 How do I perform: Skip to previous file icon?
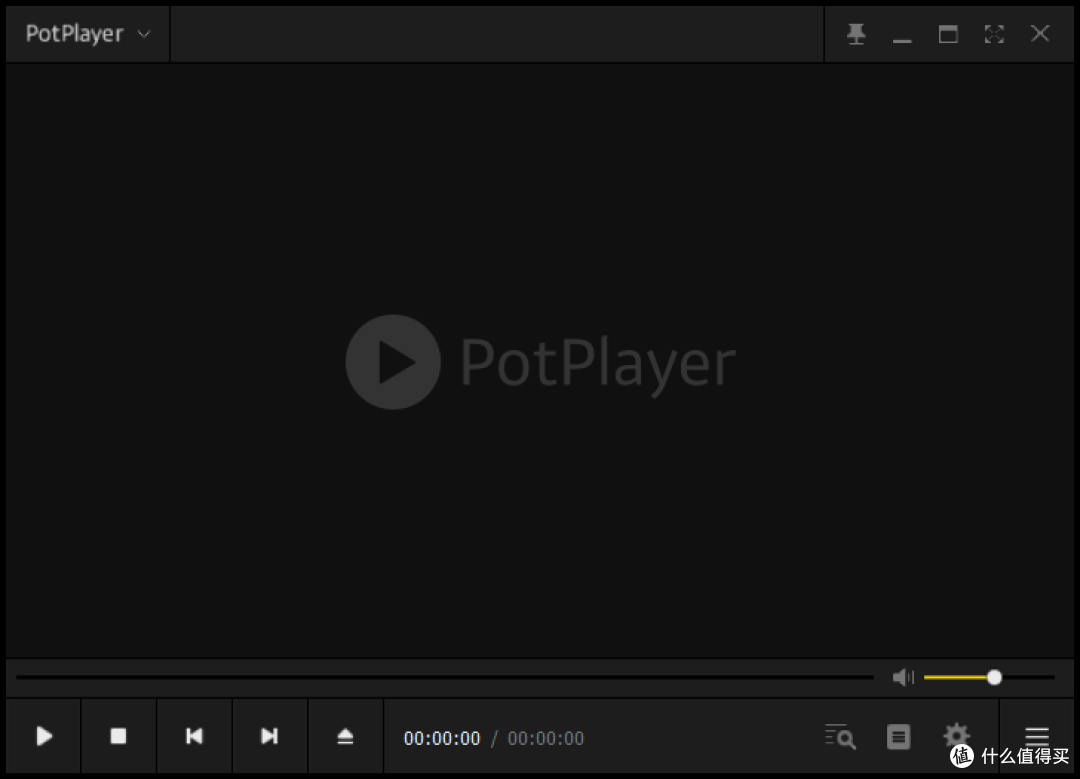tap(194, 737)
